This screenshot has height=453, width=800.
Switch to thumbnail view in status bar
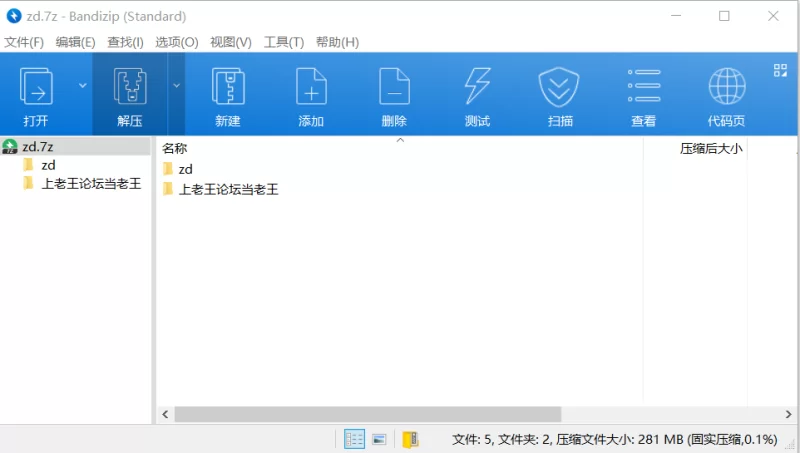tap(379, 439)
